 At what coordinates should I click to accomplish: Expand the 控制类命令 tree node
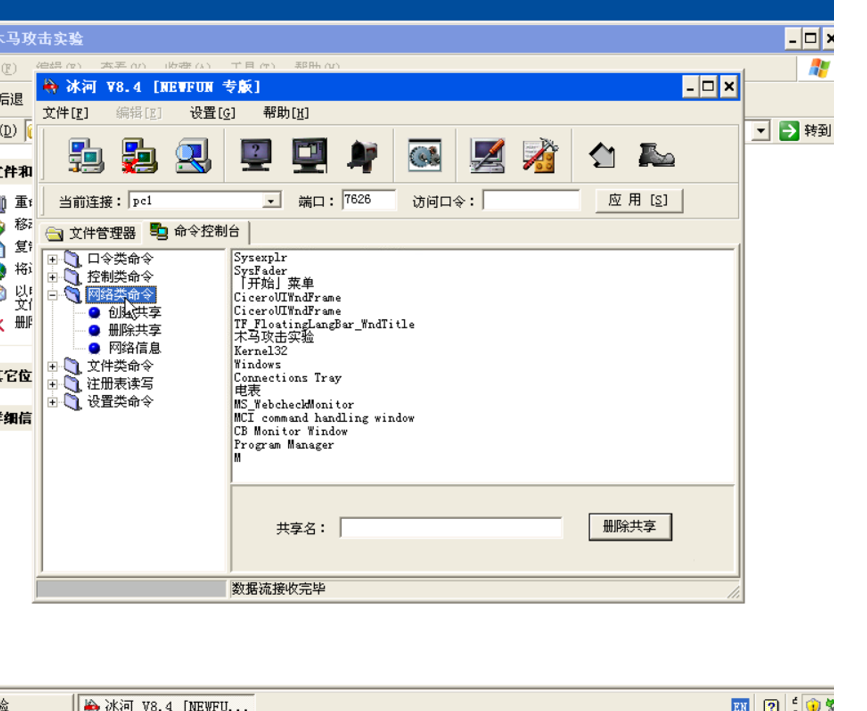(53, 277)
